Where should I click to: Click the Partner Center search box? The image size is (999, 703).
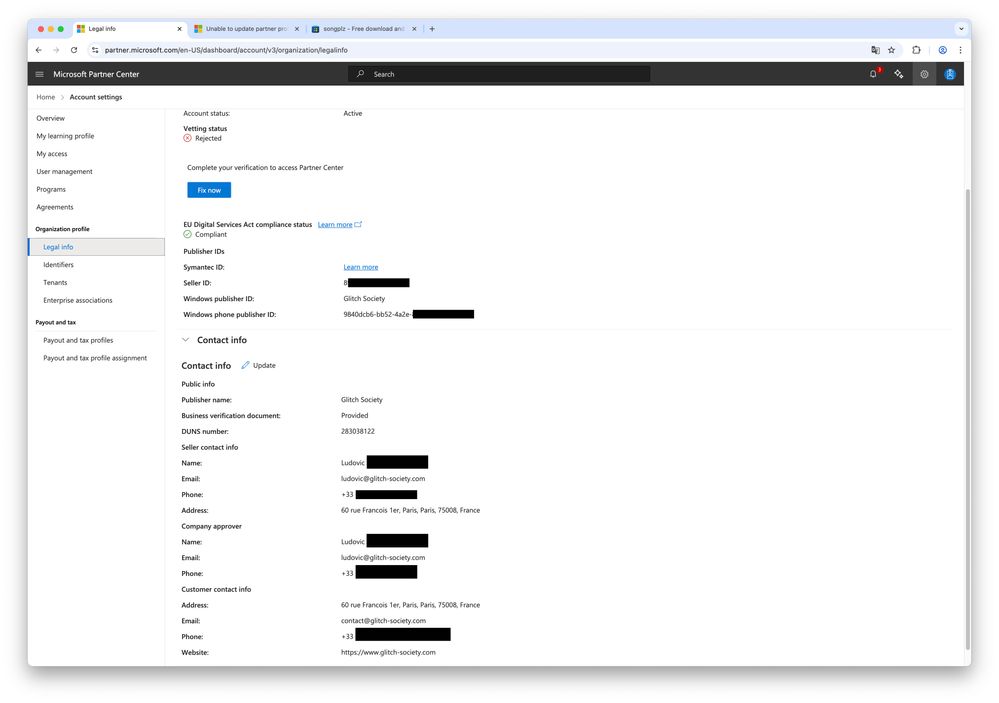(x=499, y=74)
